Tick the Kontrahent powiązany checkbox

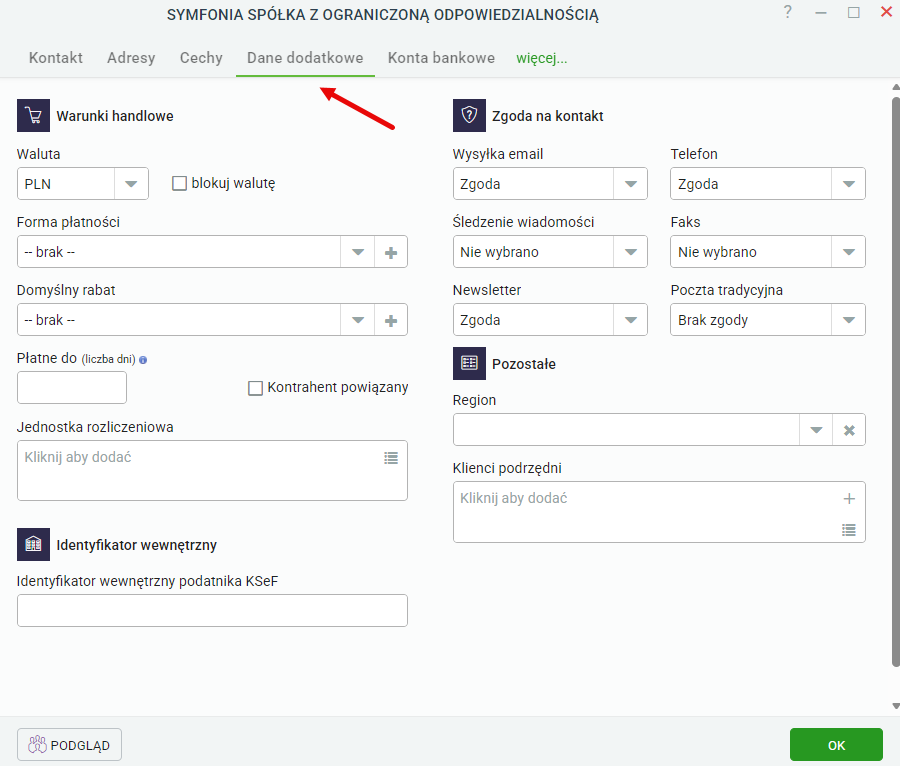[x=255, y=388]
